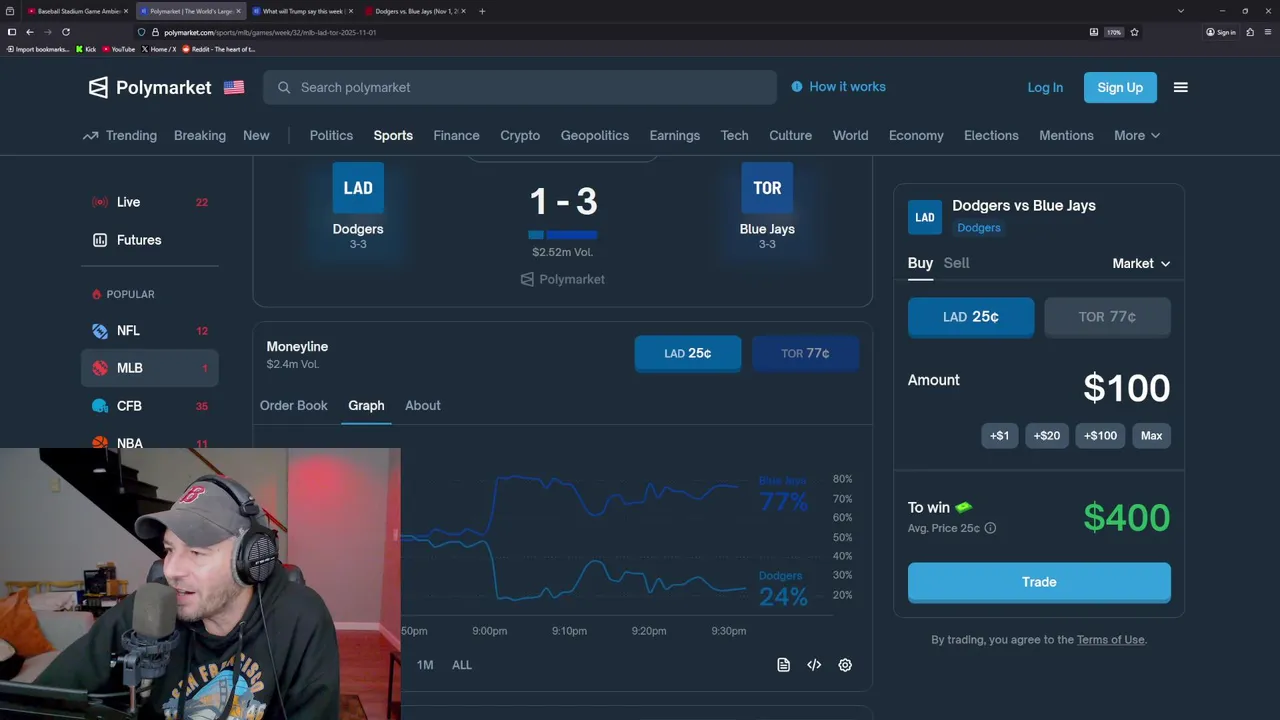Click the Dodgers tag under match title
The width and height of the screenshot is (1280, 720).
click(x=979, y=228)
